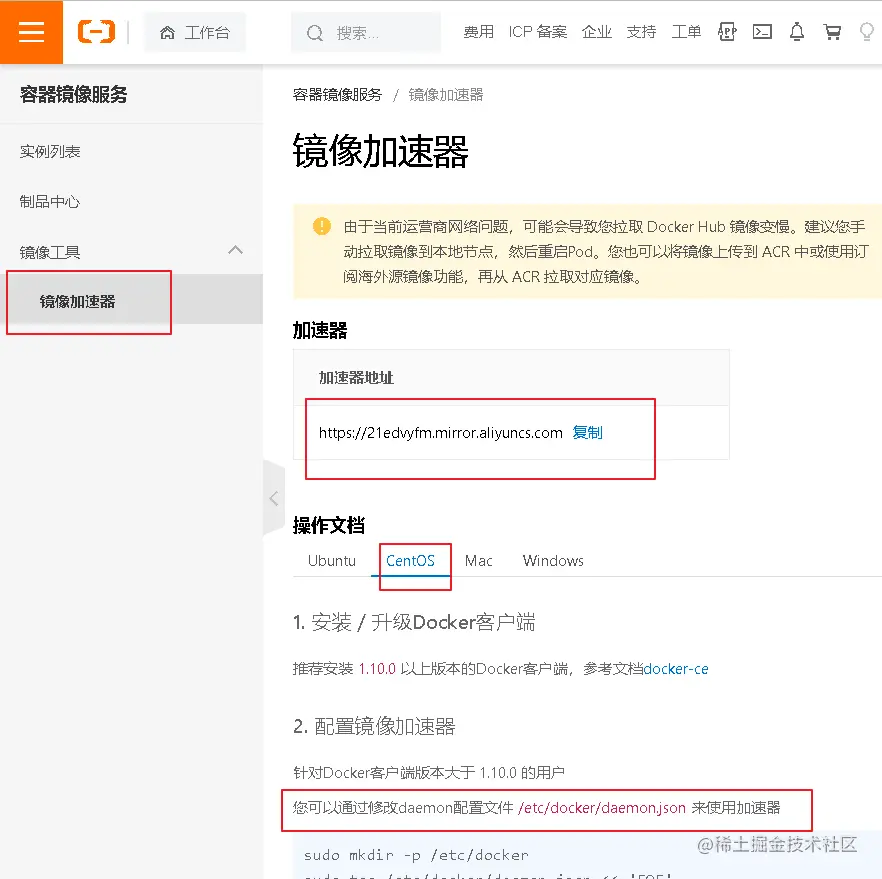
Task: Click the accelerator URL text
Action: pyautogui.click(x=440, y=432)
